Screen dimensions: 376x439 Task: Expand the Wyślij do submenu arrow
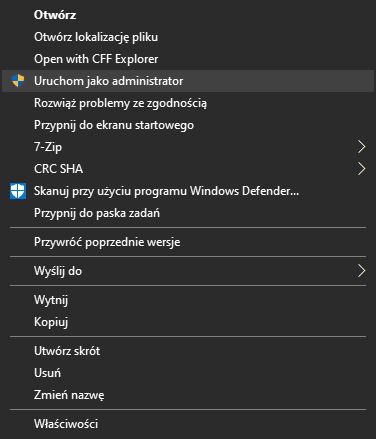click(362, 271)
